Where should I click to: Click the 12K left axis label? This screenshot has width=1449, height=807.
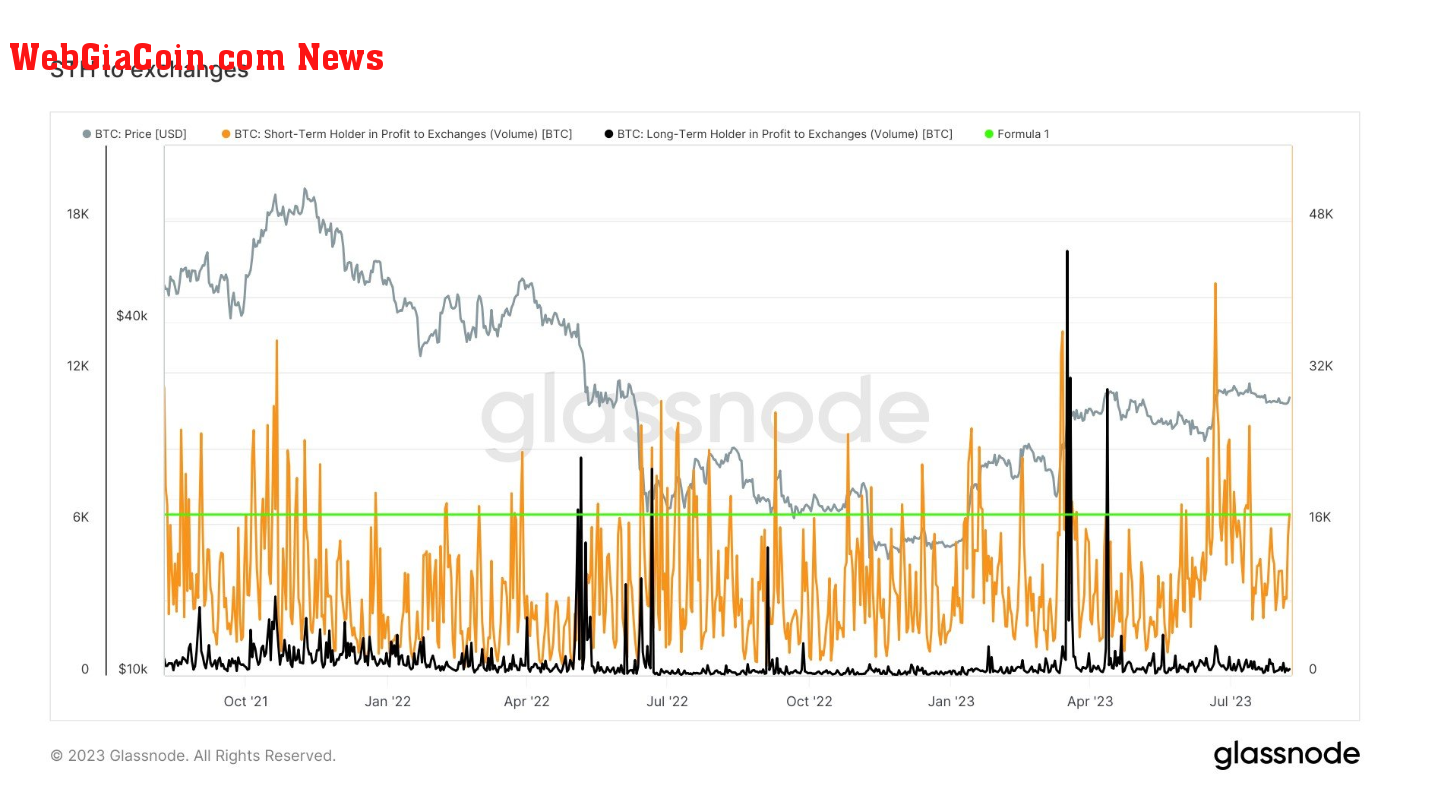[78, 366]
